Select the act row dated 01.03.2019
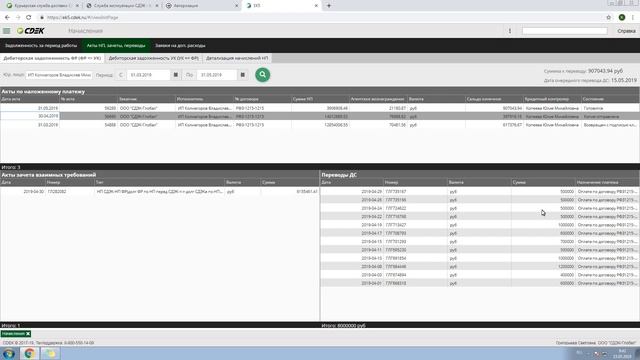 pyautogui.click(x=320, y=125)
